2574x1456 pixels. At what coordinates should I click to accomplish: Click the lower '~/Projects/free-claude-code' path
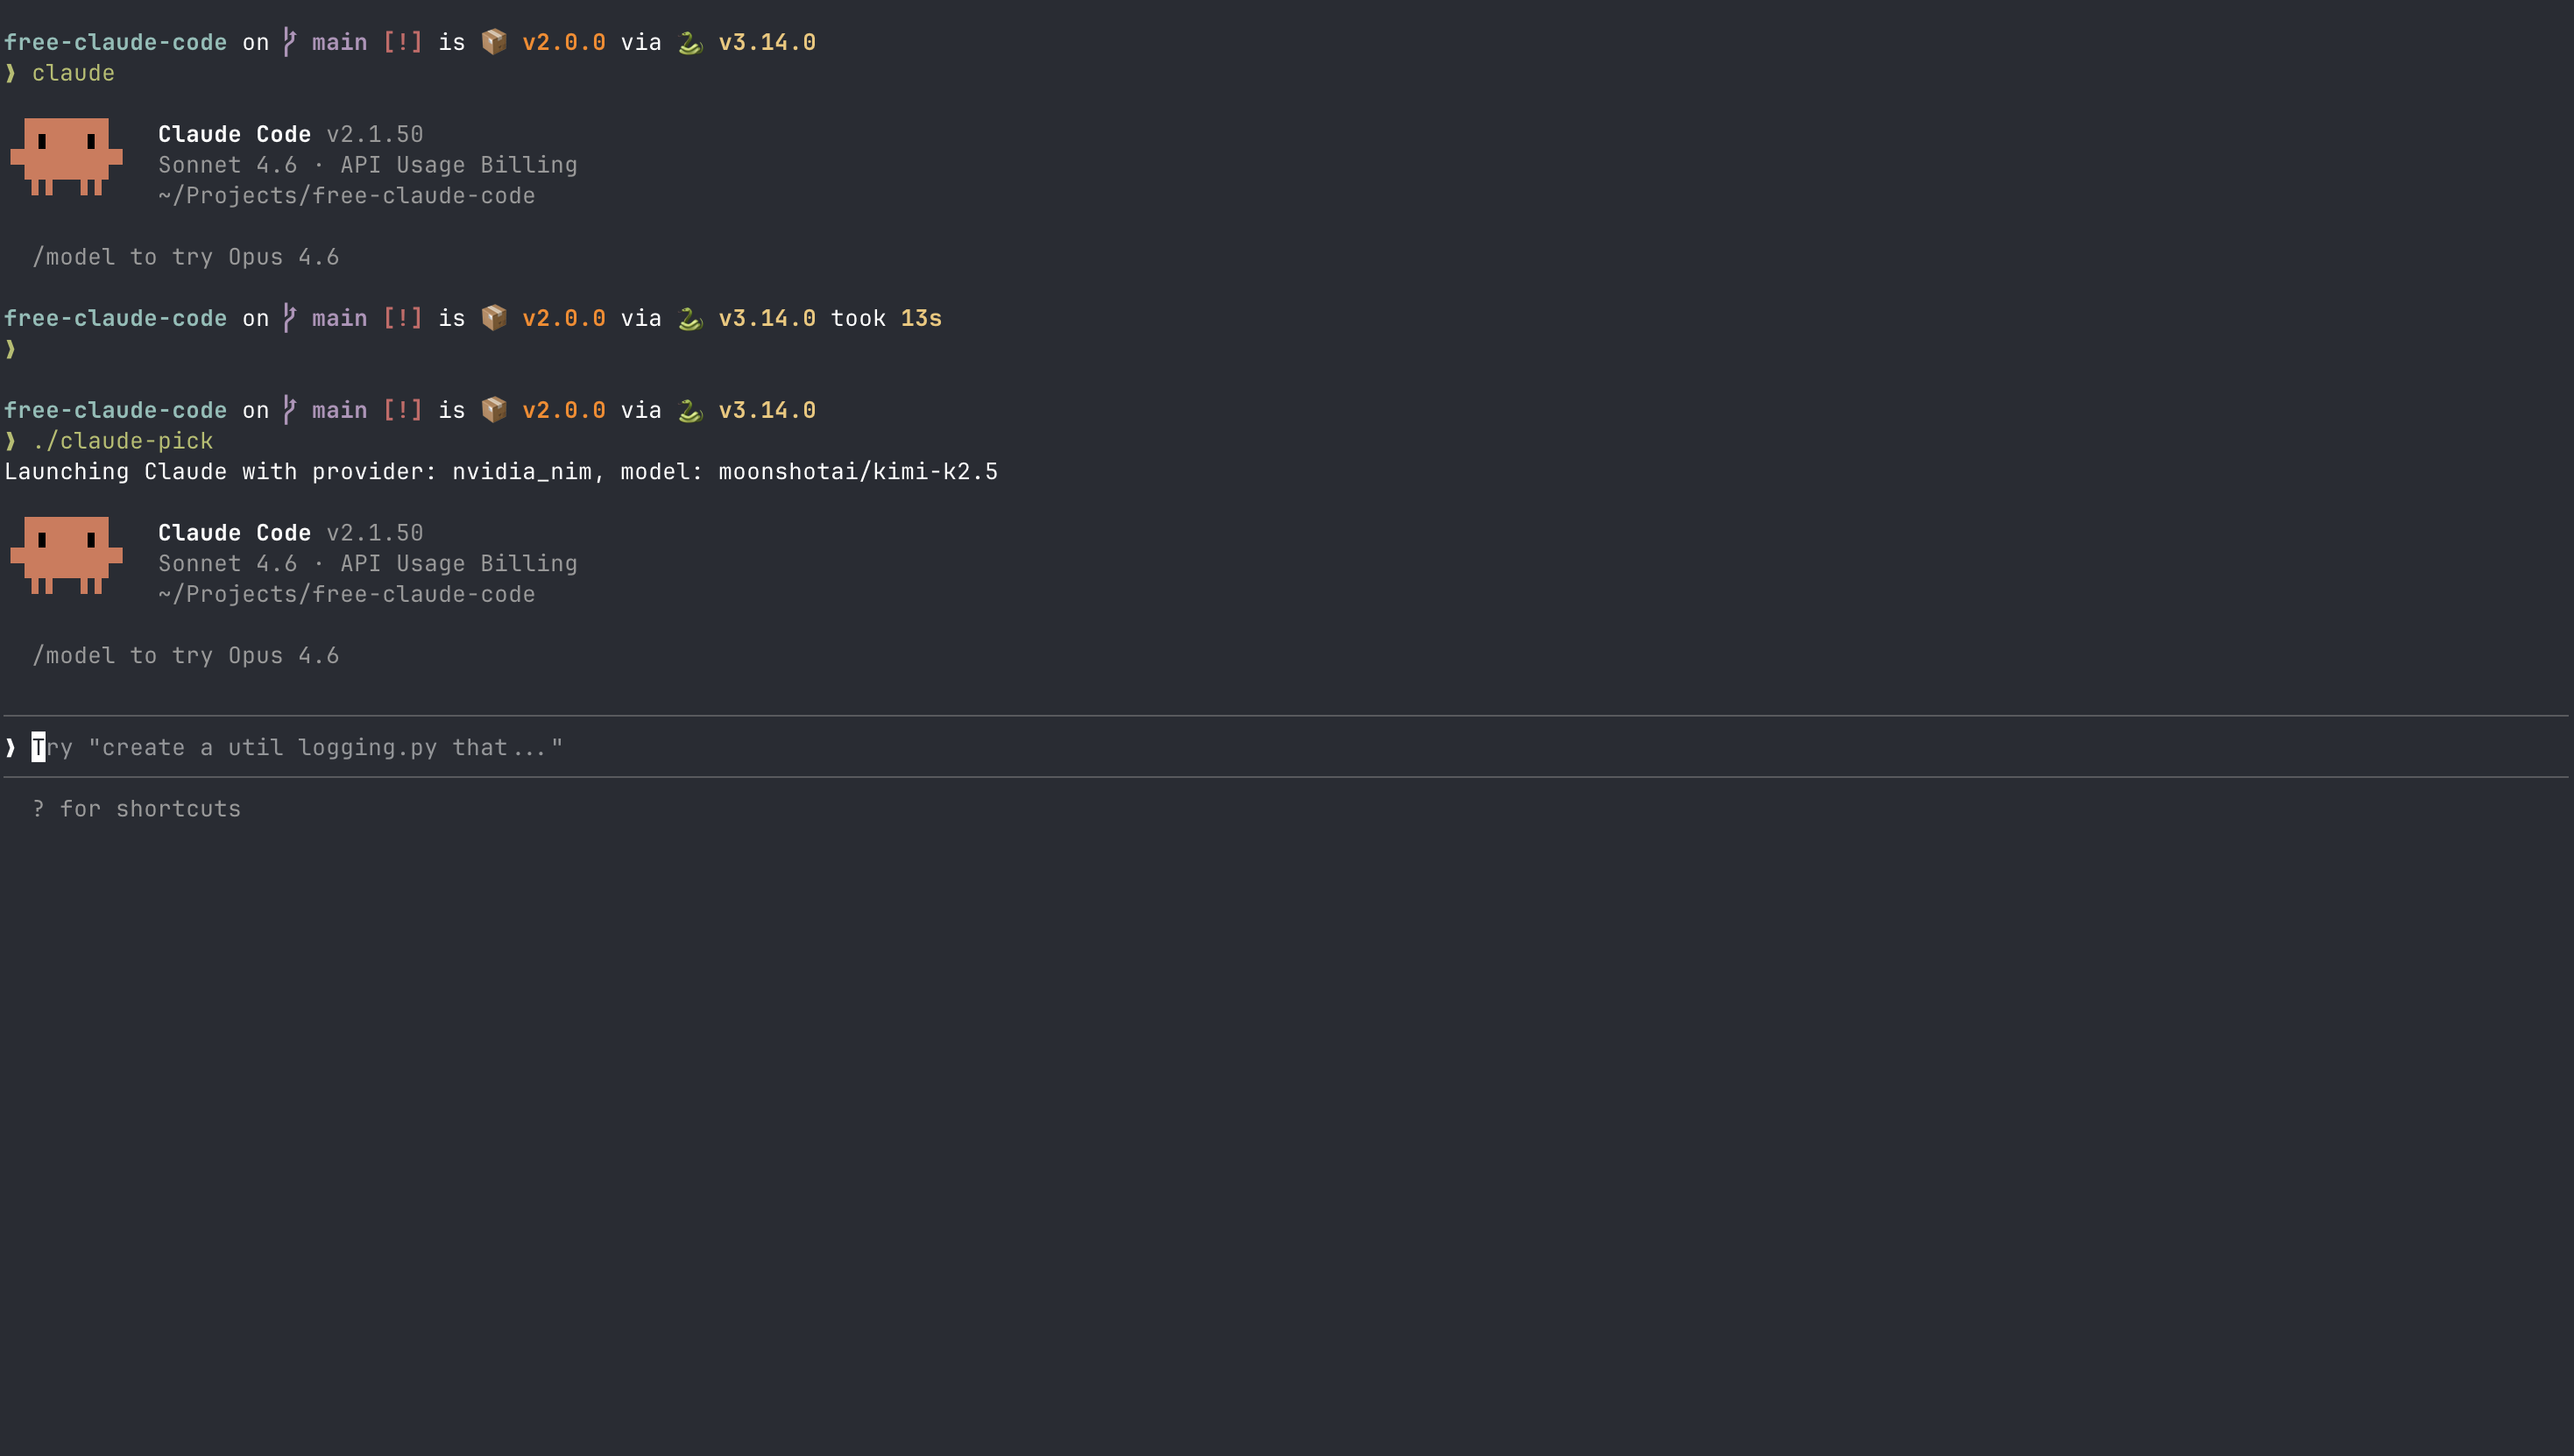346,594
